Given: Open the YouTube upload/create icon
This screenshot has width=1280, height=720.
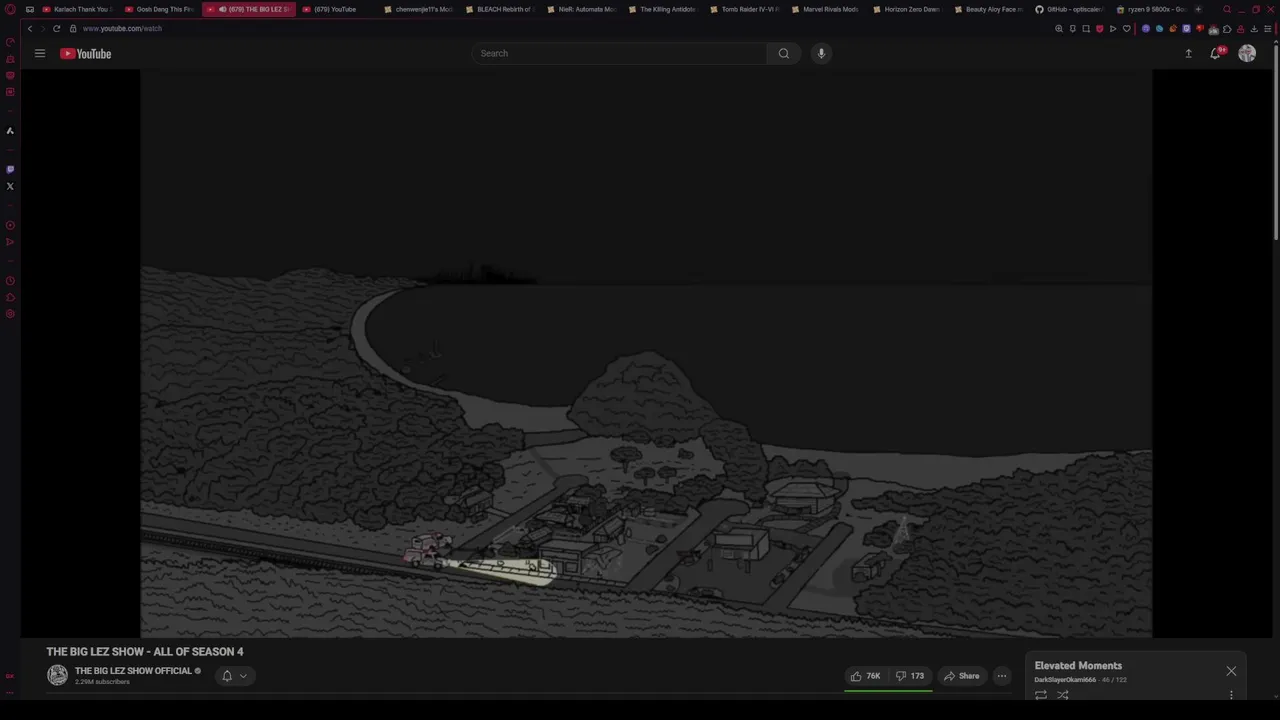Looking at the screenshot, I should pyautogui.click(x=1188, y=53).
